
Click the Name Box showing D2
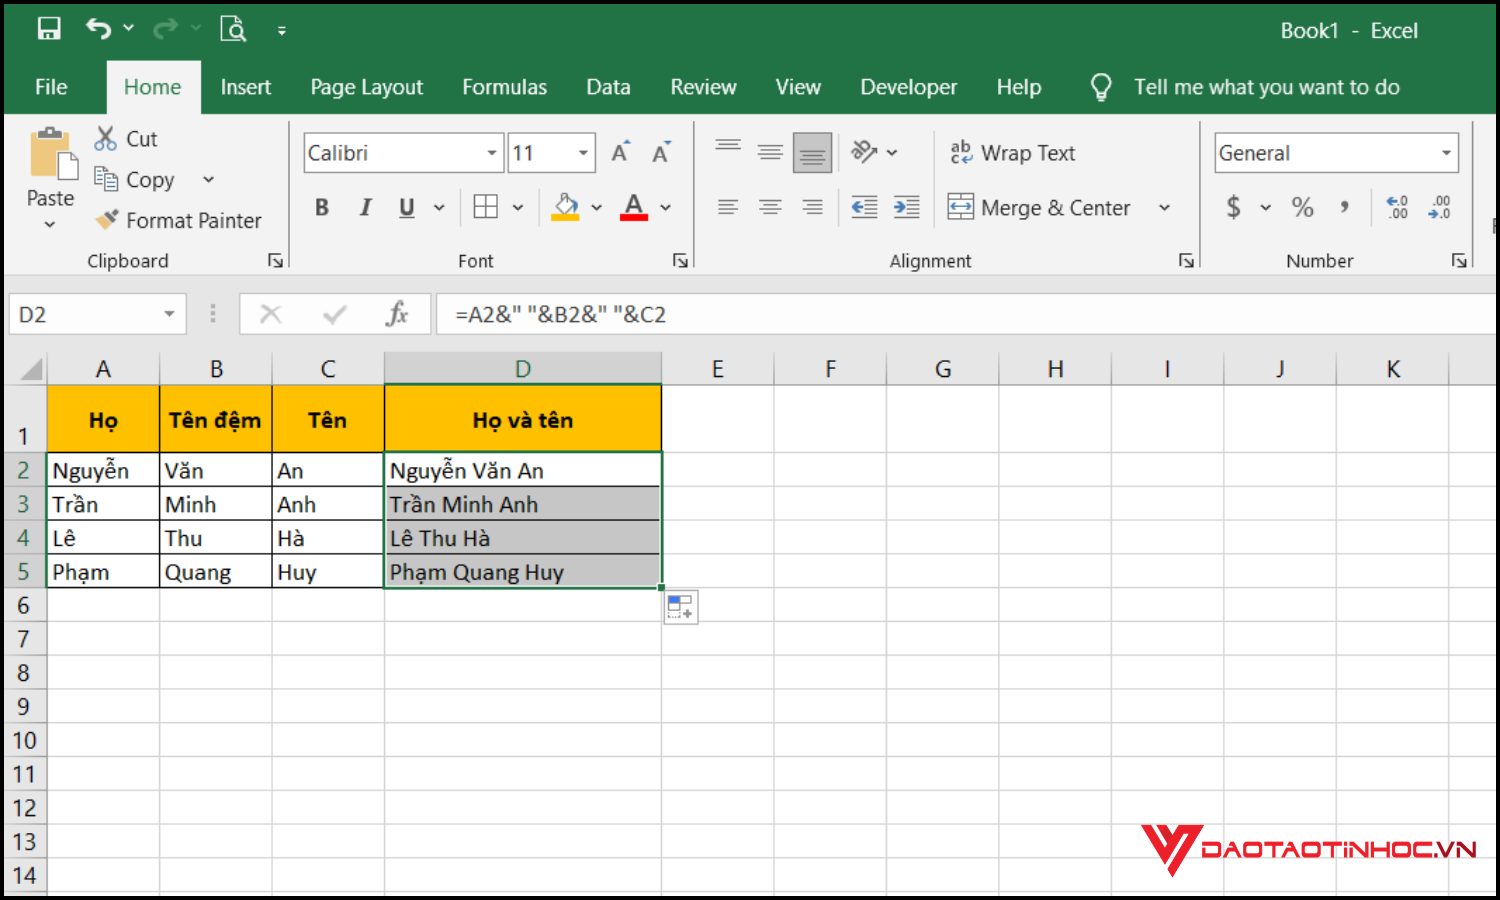85,314
